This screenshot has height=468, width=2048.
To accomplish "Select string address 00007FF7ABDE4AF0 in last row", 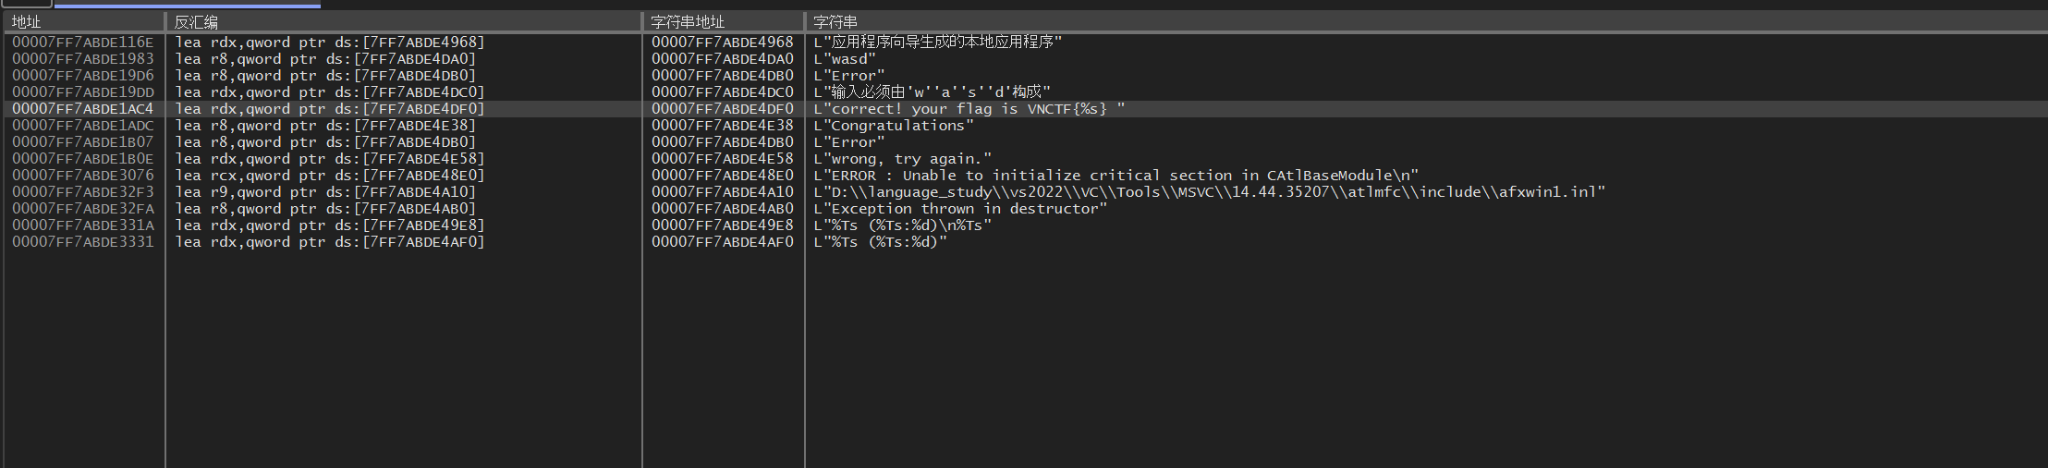I will [x=722, y=242].
